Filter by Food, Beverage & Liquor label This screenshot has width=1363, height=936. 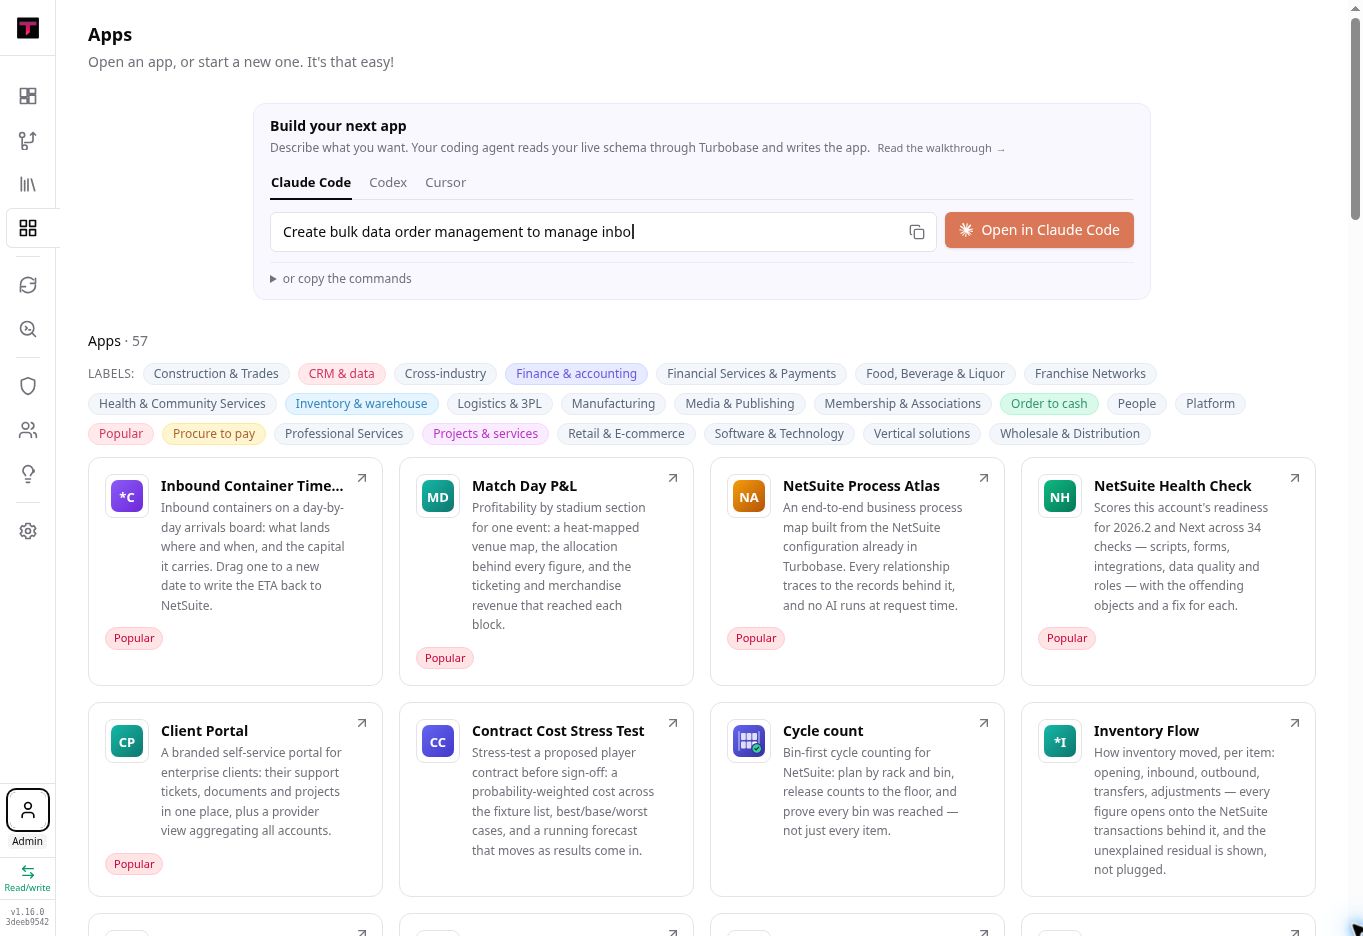(x=935, y=374)
